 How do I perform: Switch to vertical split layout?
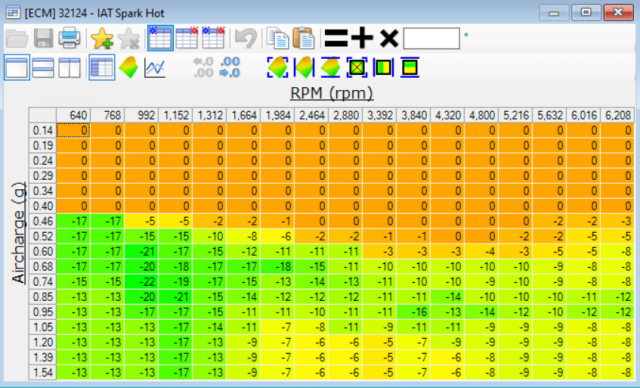click(69, 68)
